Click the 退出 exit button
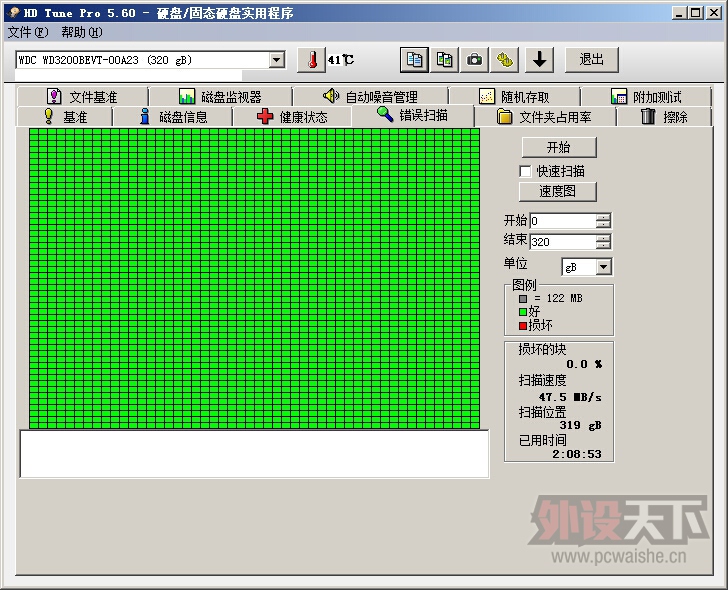The width and height of the screenshot is (728, 590). tap(592, 60)
